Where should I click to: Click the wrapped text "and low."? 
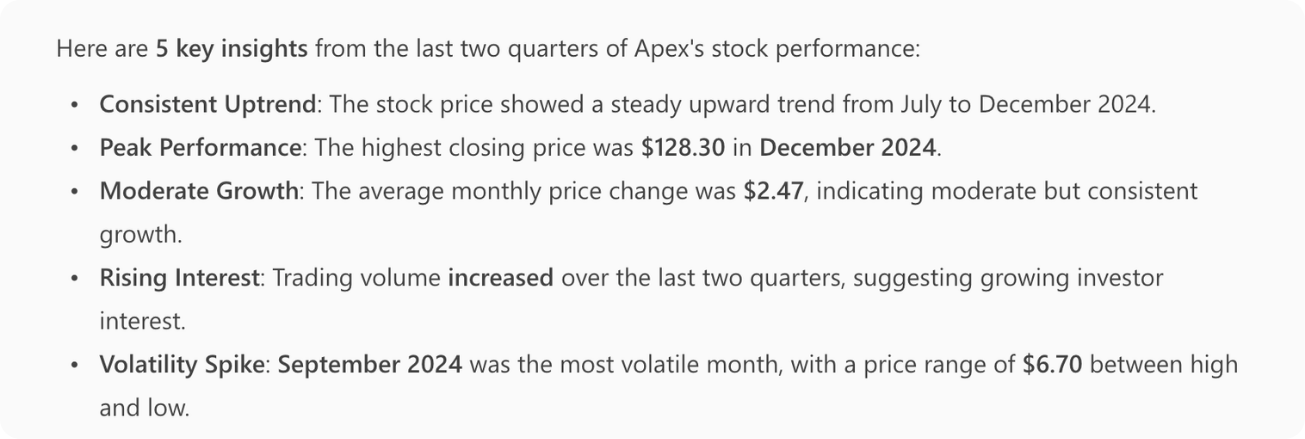[x=143, y=407]
